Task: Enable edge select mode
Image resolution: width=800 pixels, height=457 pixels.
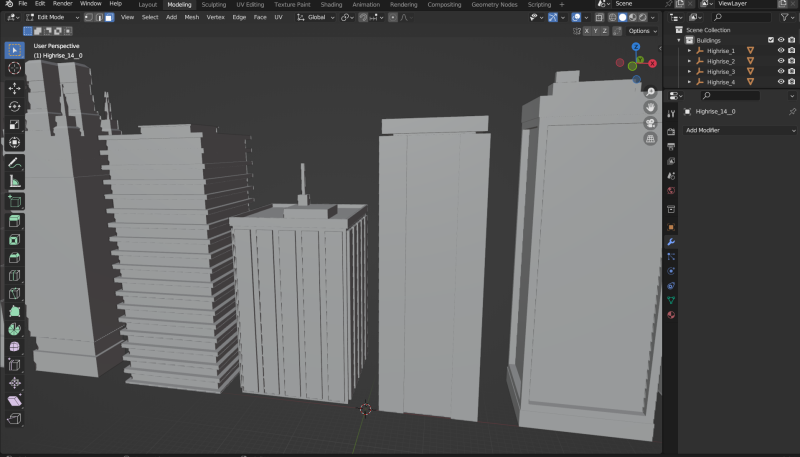Action: (x=99, y=17)
